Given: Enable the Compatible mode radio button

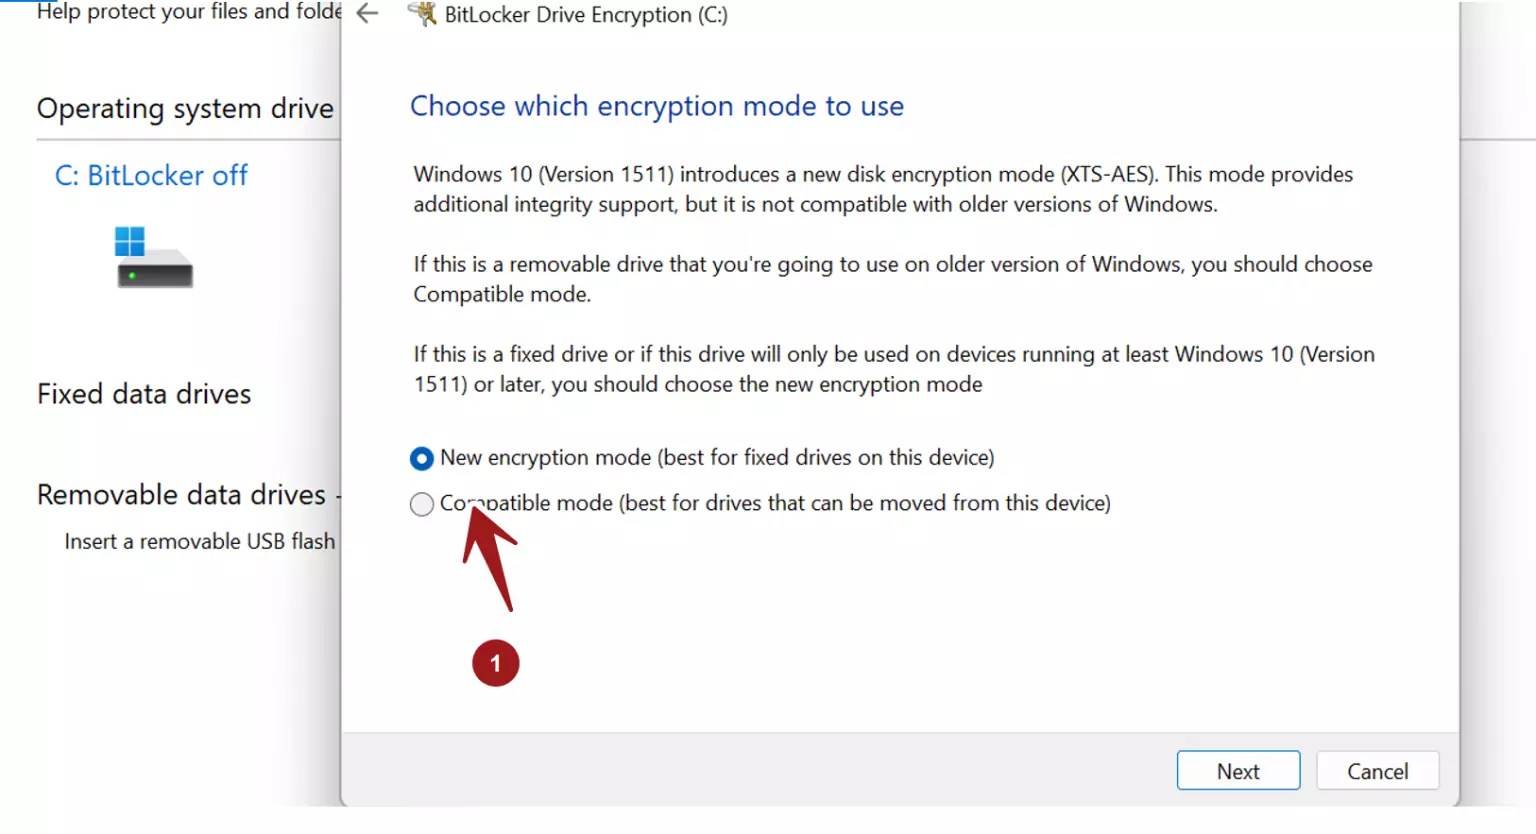Looking at the screenshot, I should pyautogui.click(x=421, y=504).
